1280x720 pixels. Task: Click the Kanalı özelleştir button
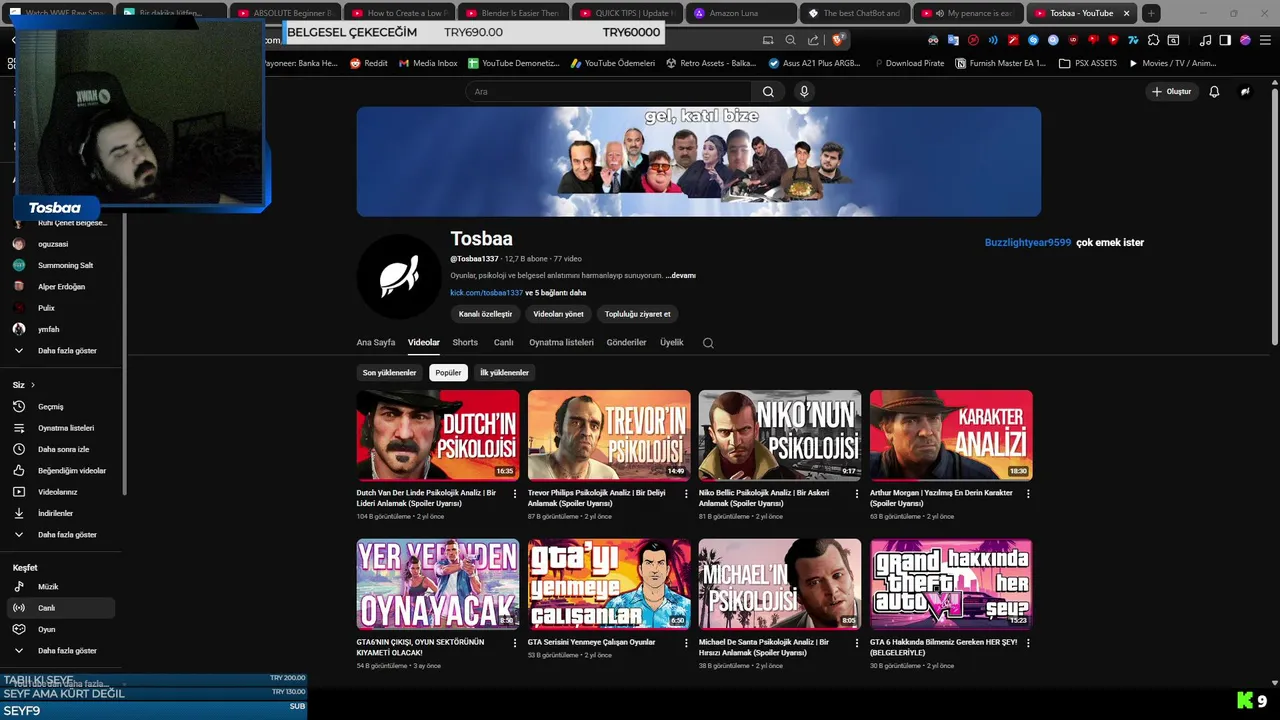[485, 314]
